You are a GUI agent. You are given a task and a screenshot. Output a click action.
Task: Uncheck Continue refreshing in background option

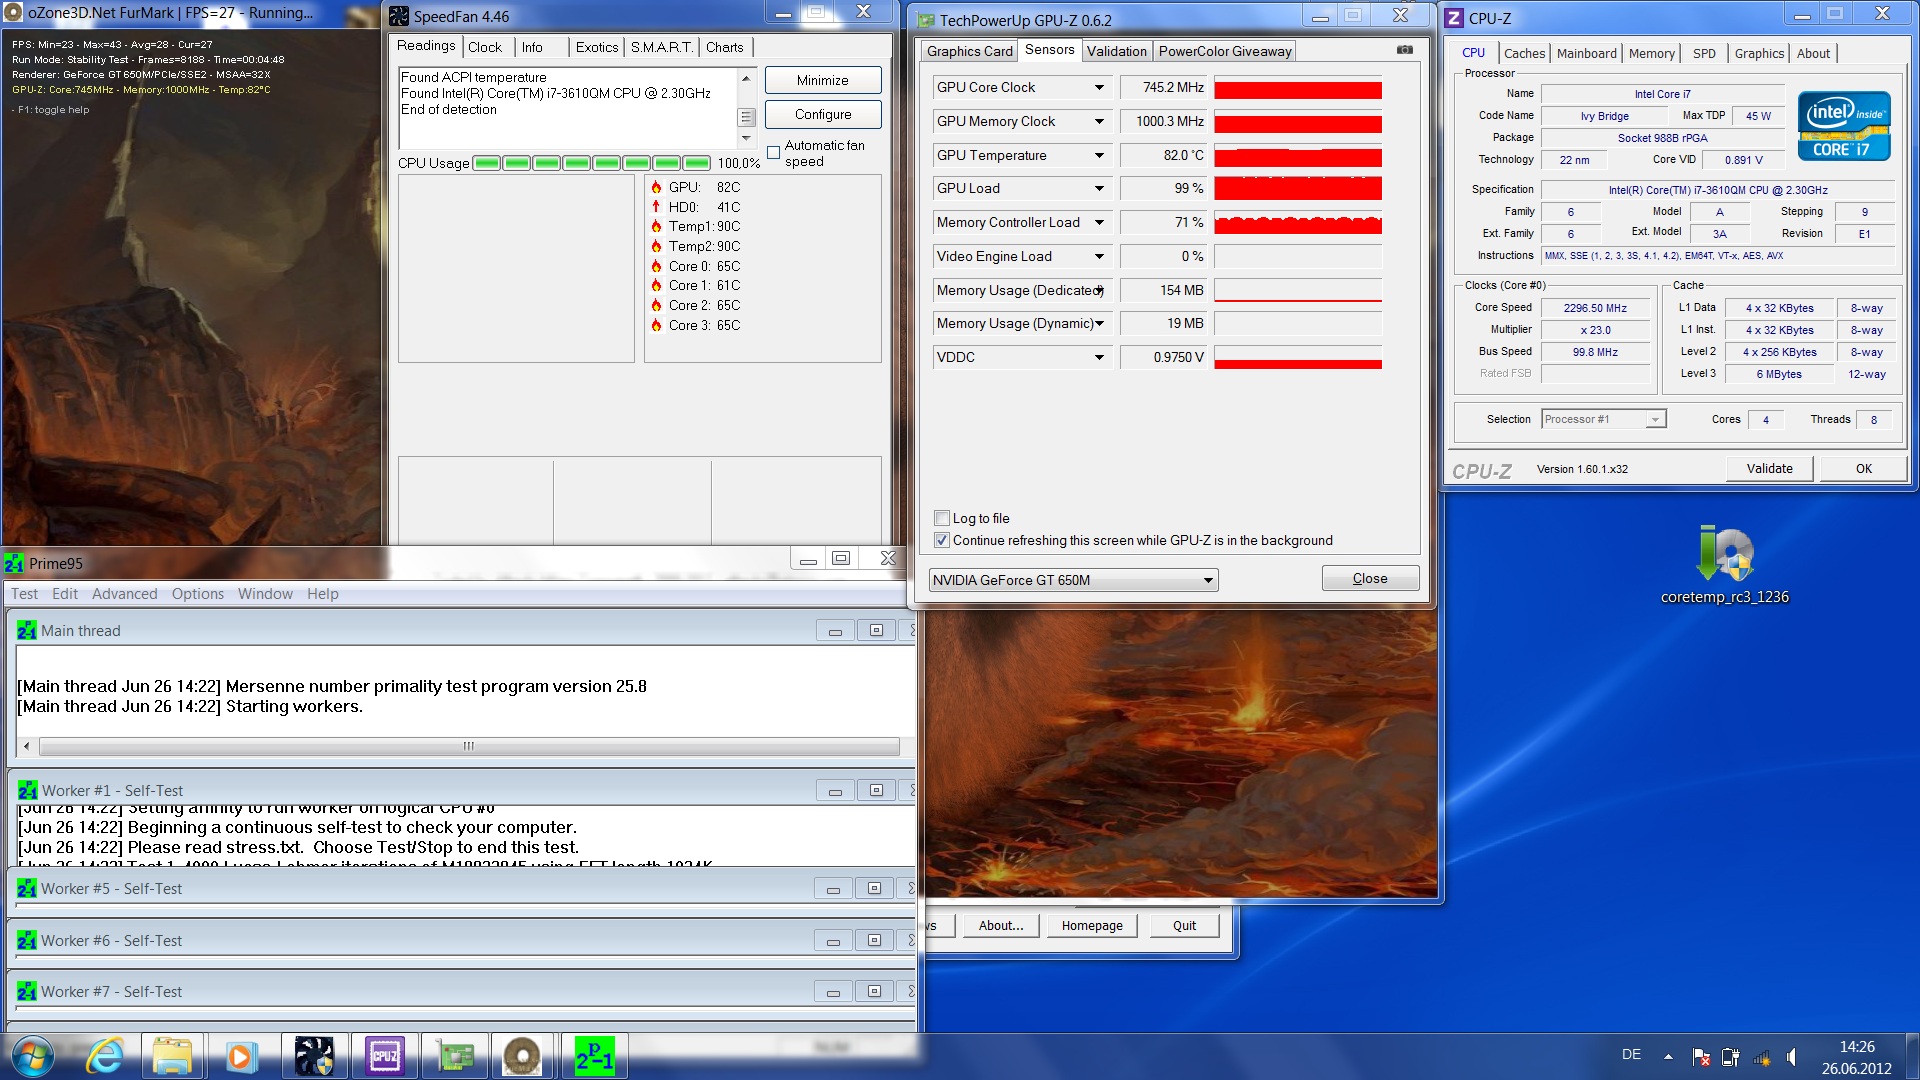[x=942, y=540]
